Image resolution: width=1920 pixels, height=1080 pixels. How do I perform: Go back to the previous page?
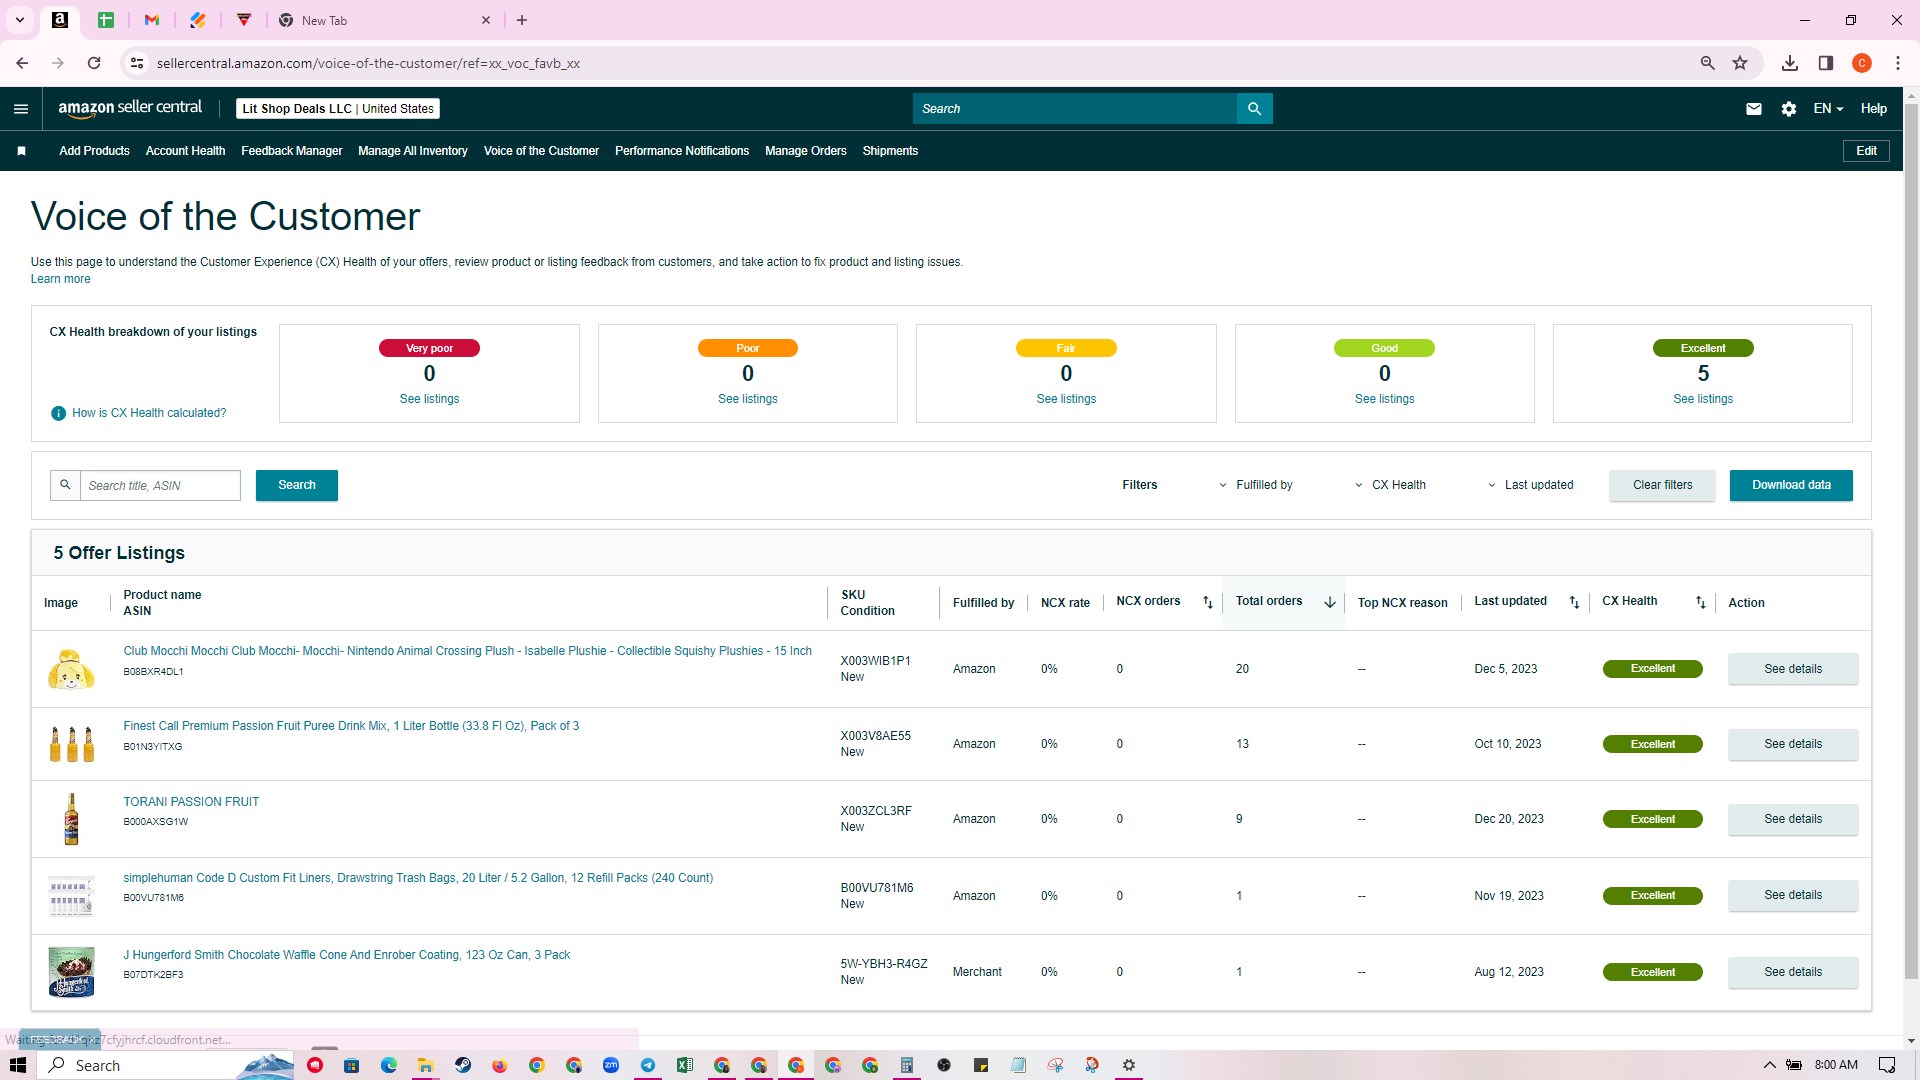click(x=22, y=63)
